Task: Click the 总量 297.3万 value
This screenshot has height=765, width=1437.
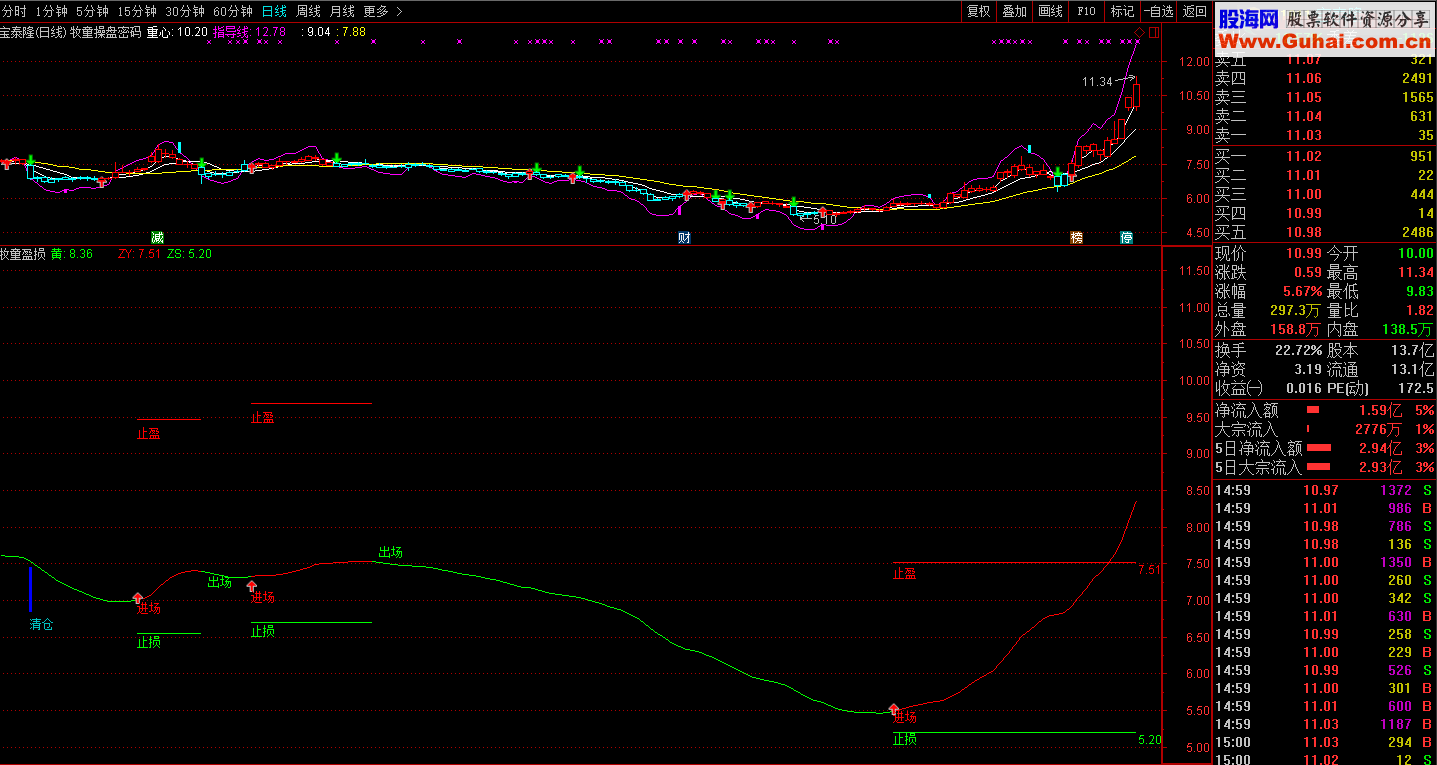Action: pyautogui.click(x=1296, y=310)
